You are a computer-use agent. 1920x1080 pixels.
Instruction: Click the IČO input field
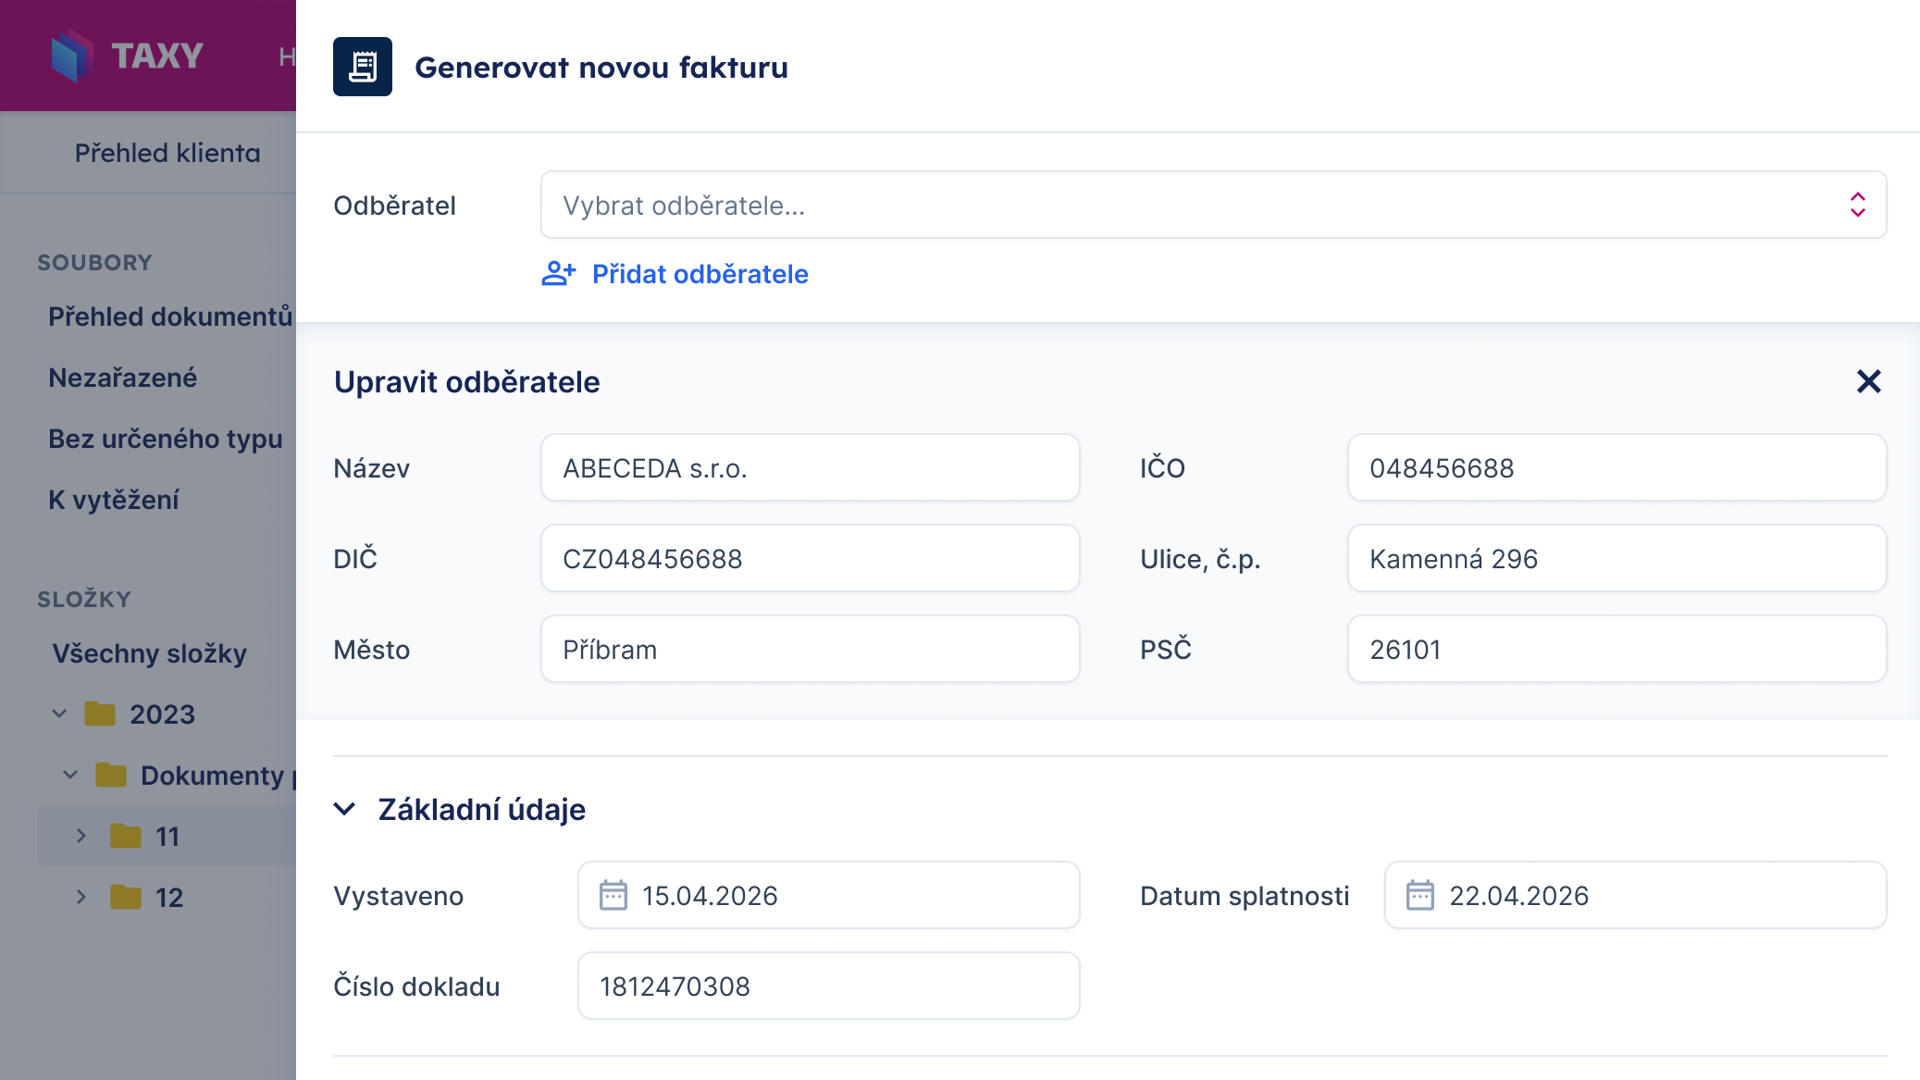pyautogui.click(x=1616, y=468)
